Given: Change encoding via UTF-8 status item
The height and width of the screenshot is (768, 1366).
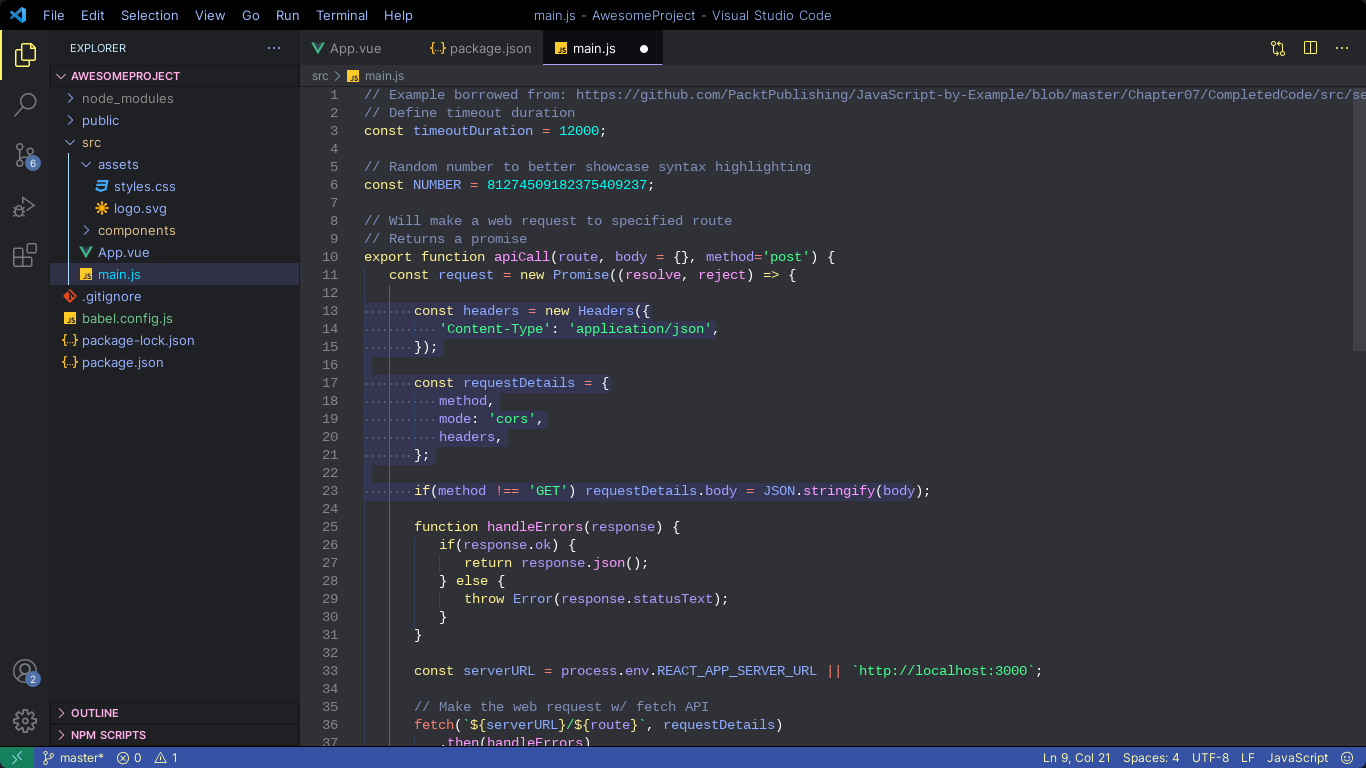Looking at the screenshot, I should pyautogui.click(x=1211, y=758).
